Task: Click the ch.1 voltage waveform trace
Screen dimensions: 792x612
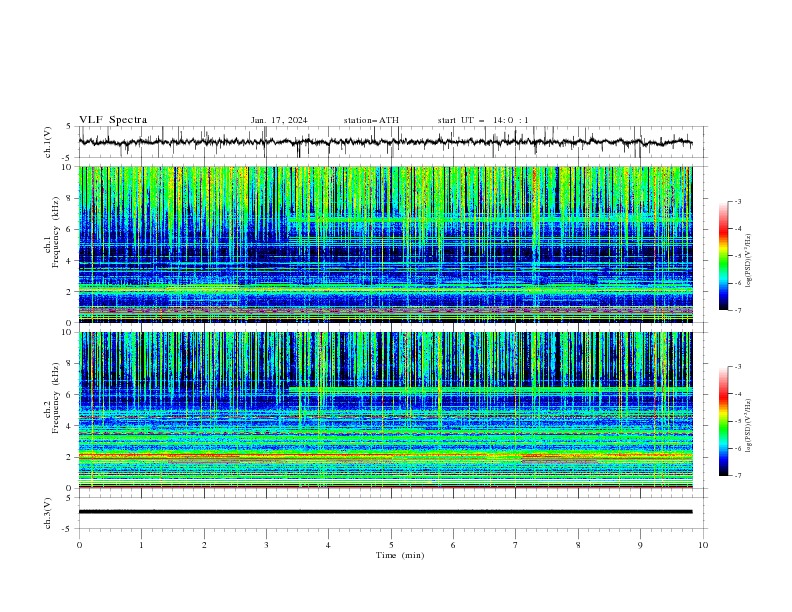Action: click(x=385, y=142)
